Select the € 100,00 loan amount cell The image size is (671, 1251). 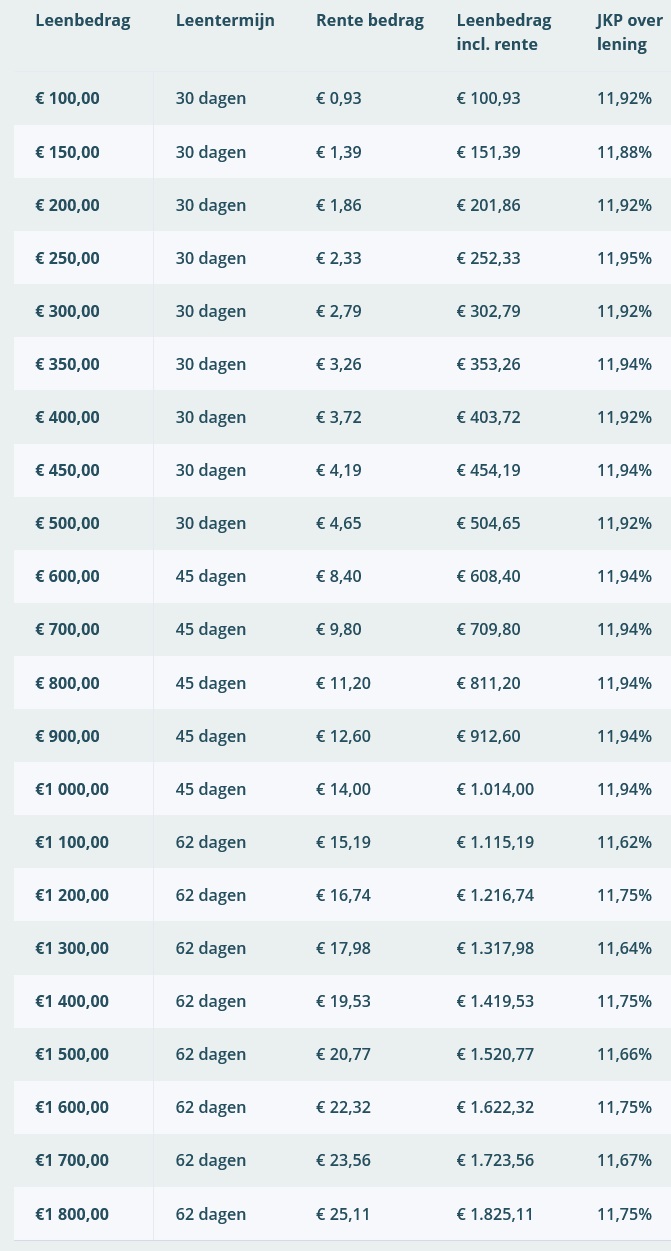[68, 98]
